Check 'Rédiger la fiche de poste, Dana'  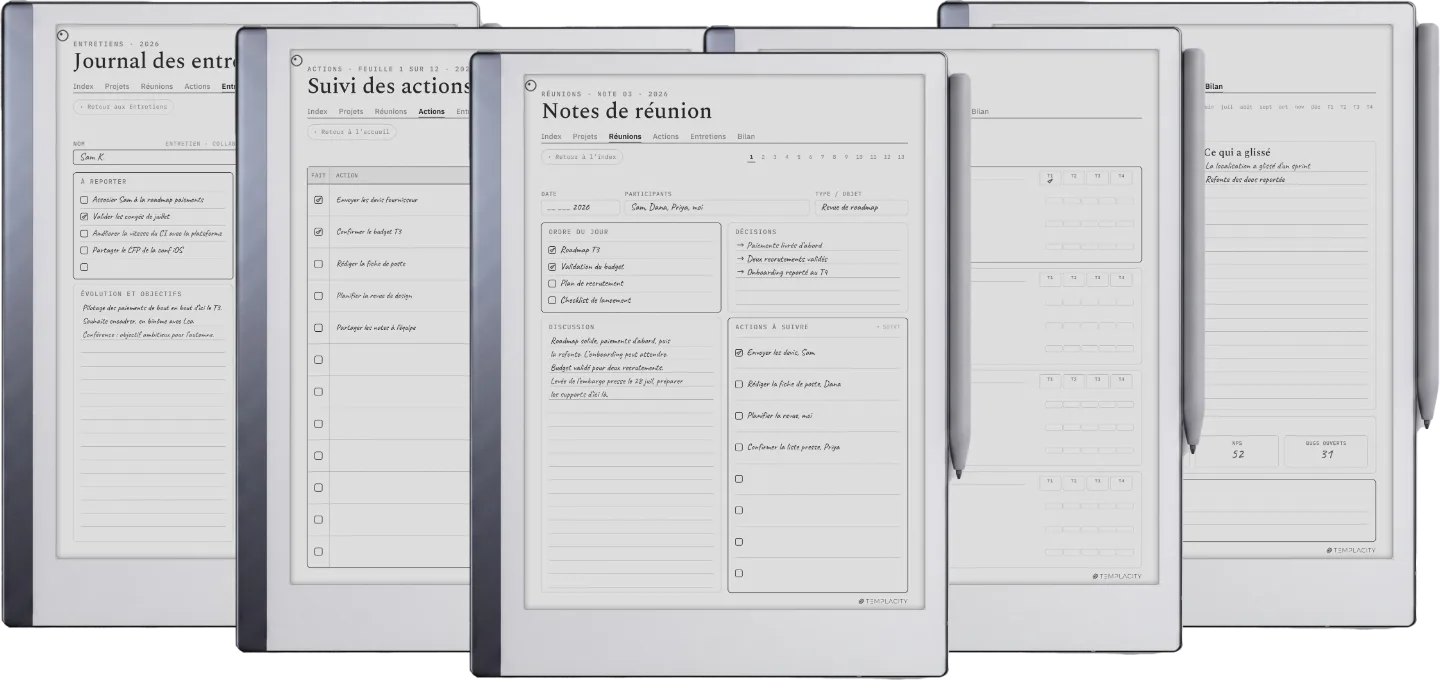coord(739,384)
